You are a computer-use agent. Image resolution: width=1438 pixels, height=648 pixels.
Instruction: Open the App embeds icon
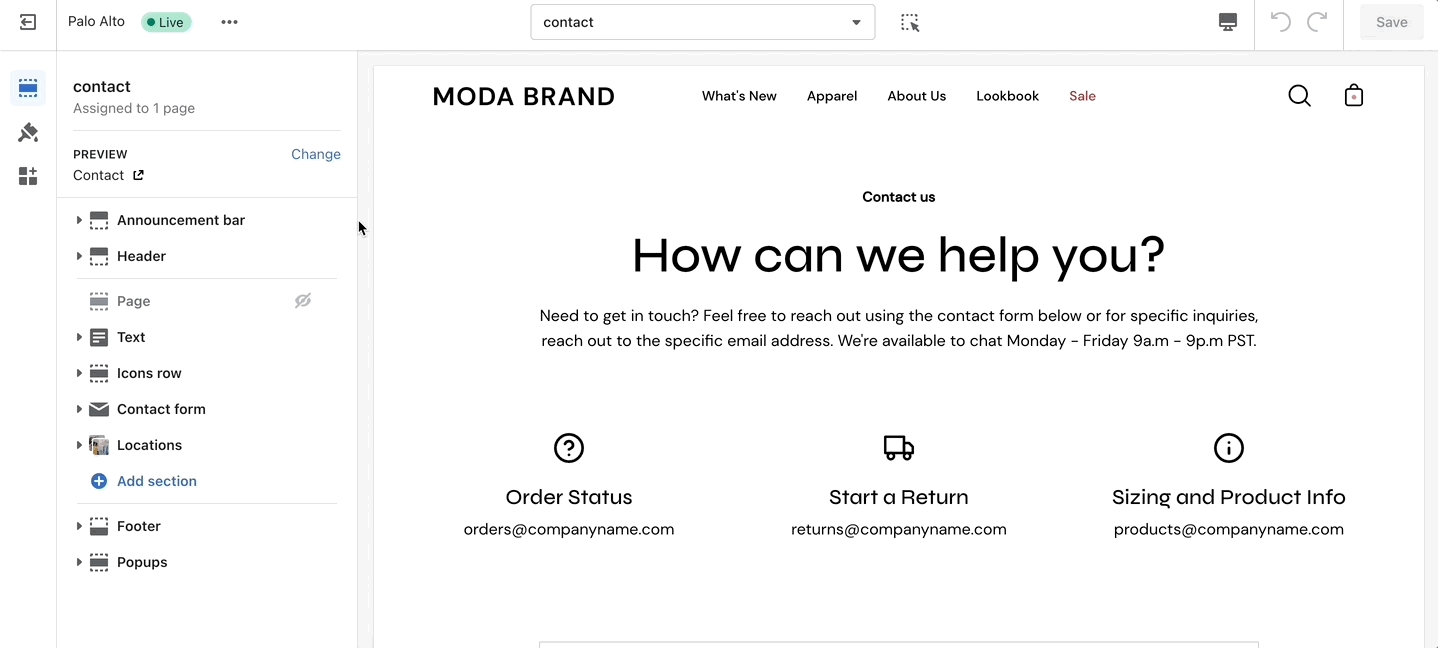tap(28, 176)
